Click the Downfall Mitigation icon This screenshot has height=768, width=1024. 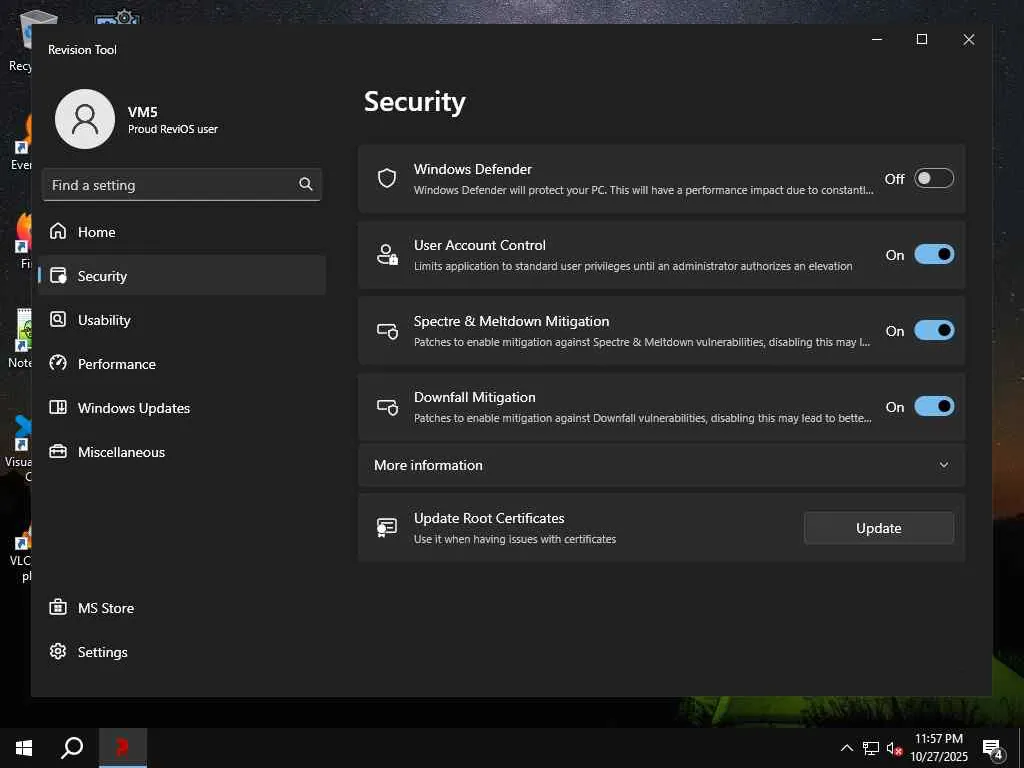(387, 407)
